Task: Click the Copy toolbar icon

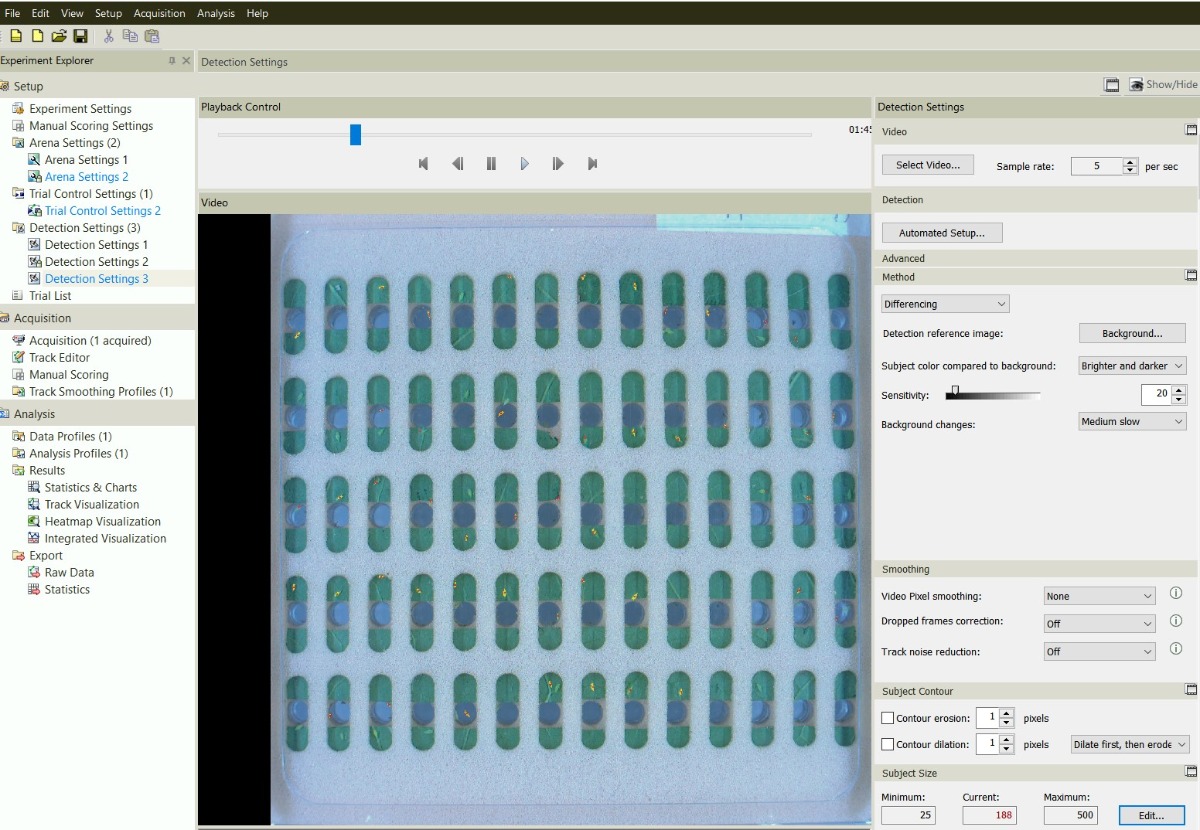Action: (130, 36)
